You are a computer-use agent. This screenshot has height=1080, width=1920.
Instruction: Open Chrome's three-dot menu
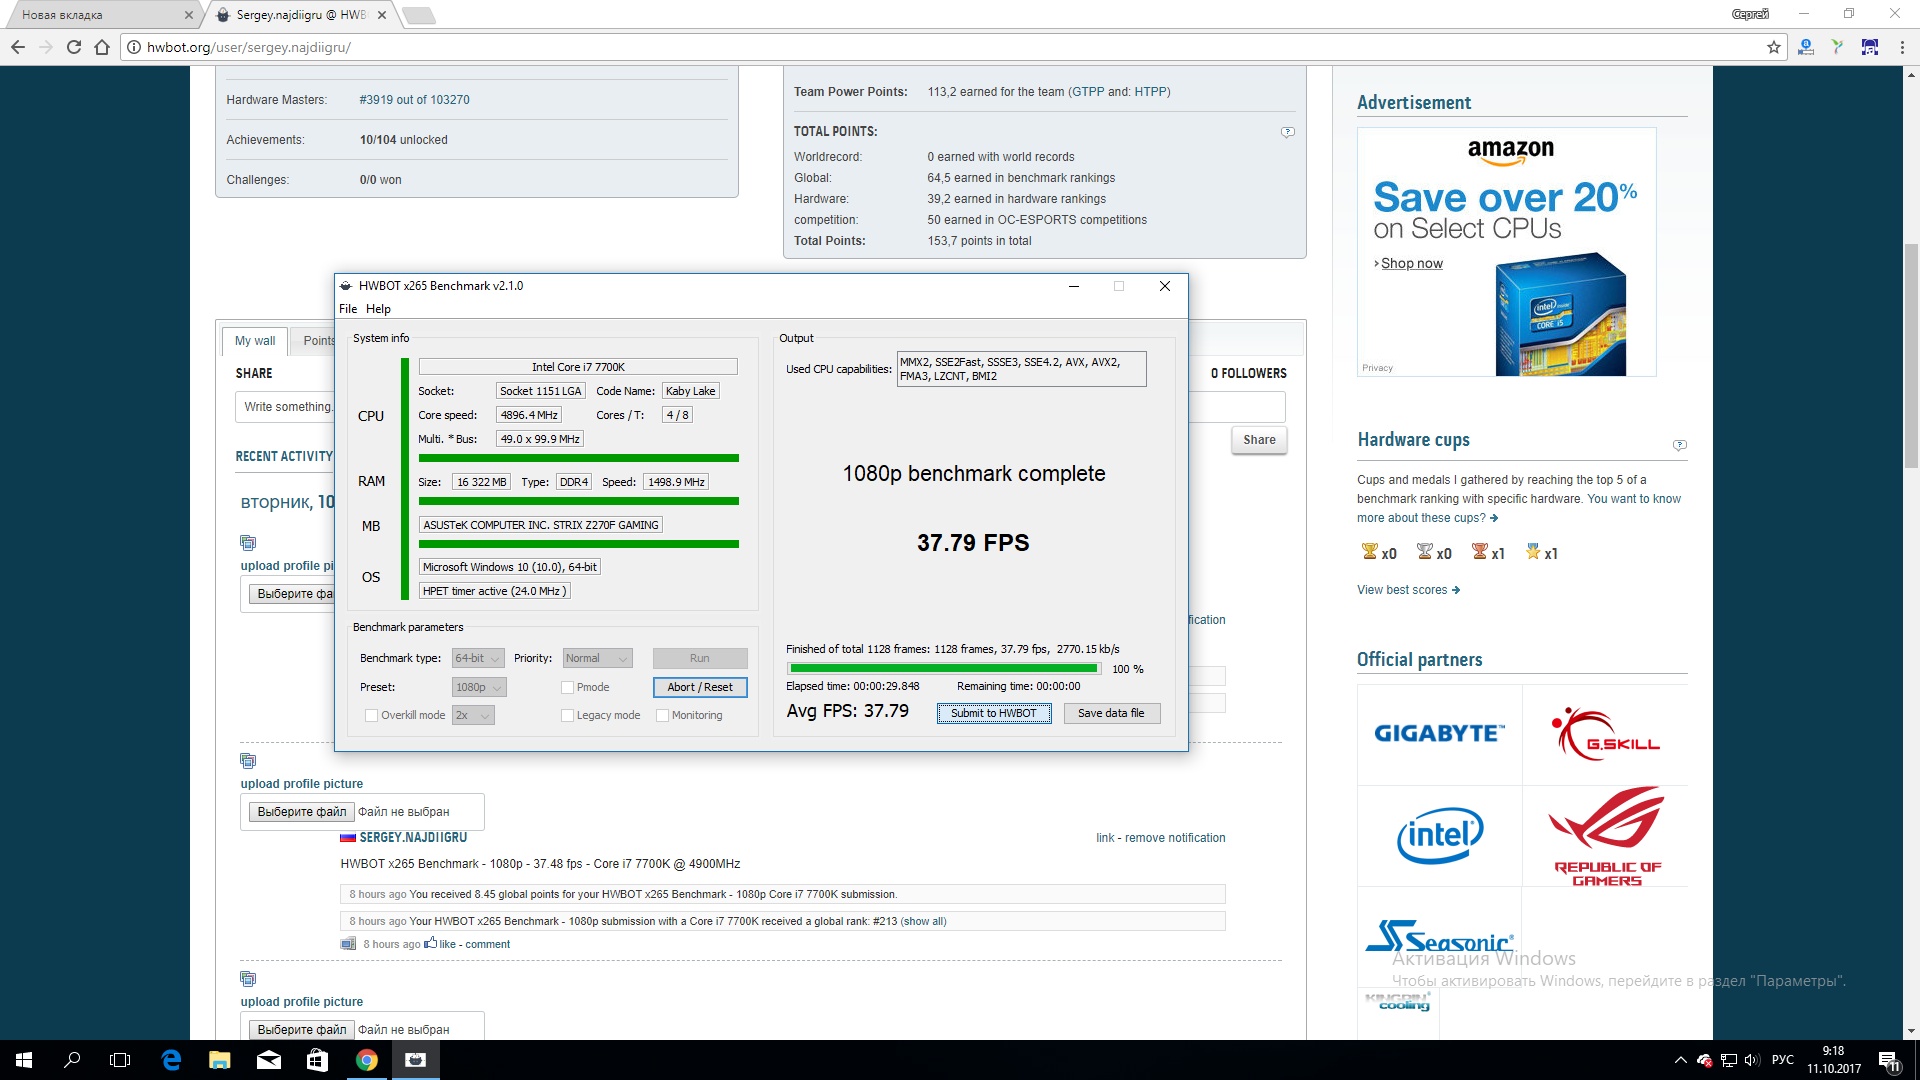click(x=1902, y=47)
